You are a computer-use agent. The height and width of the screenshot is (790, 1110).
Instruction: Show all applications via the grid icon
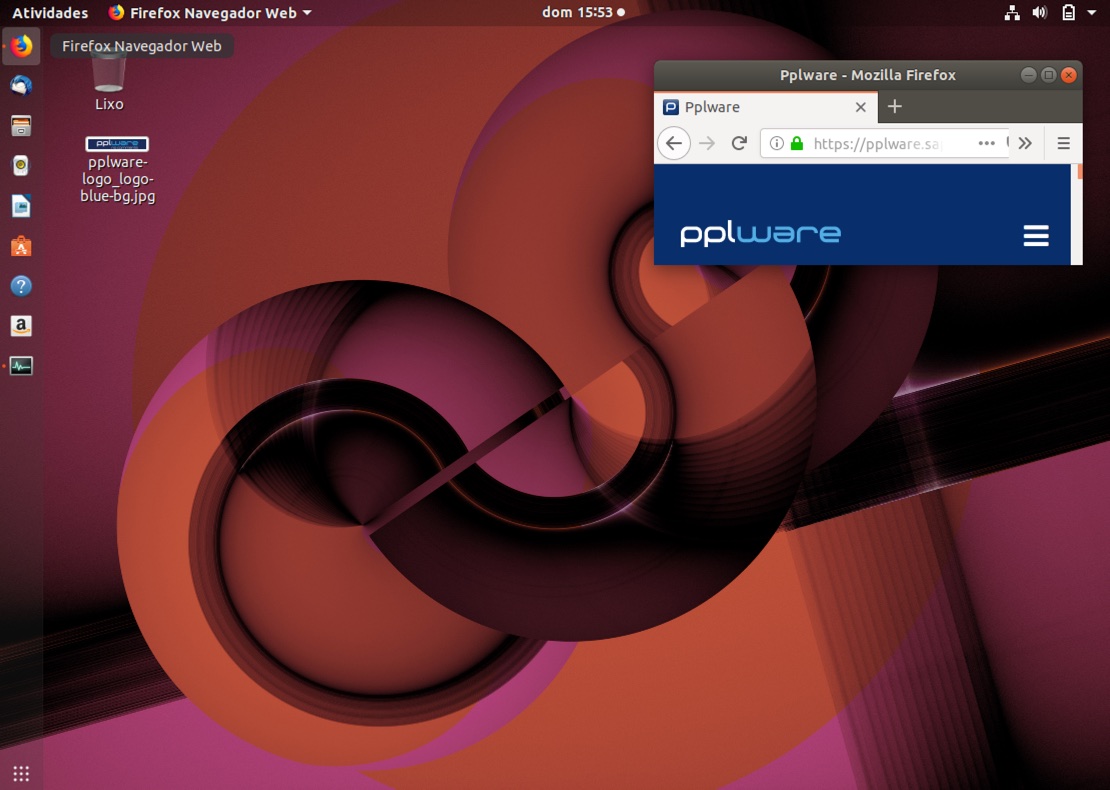20,773
